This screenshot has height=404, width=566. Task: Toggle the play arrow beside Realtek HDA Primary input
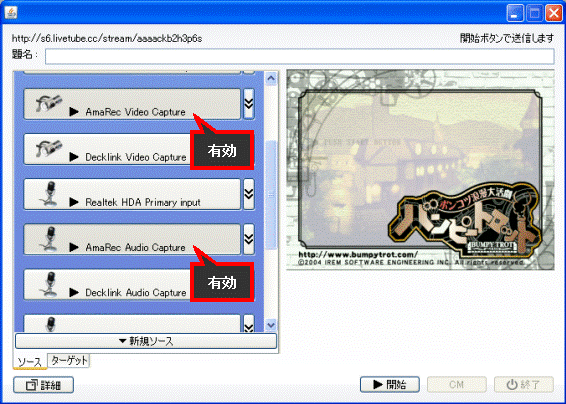coord(74,202)
